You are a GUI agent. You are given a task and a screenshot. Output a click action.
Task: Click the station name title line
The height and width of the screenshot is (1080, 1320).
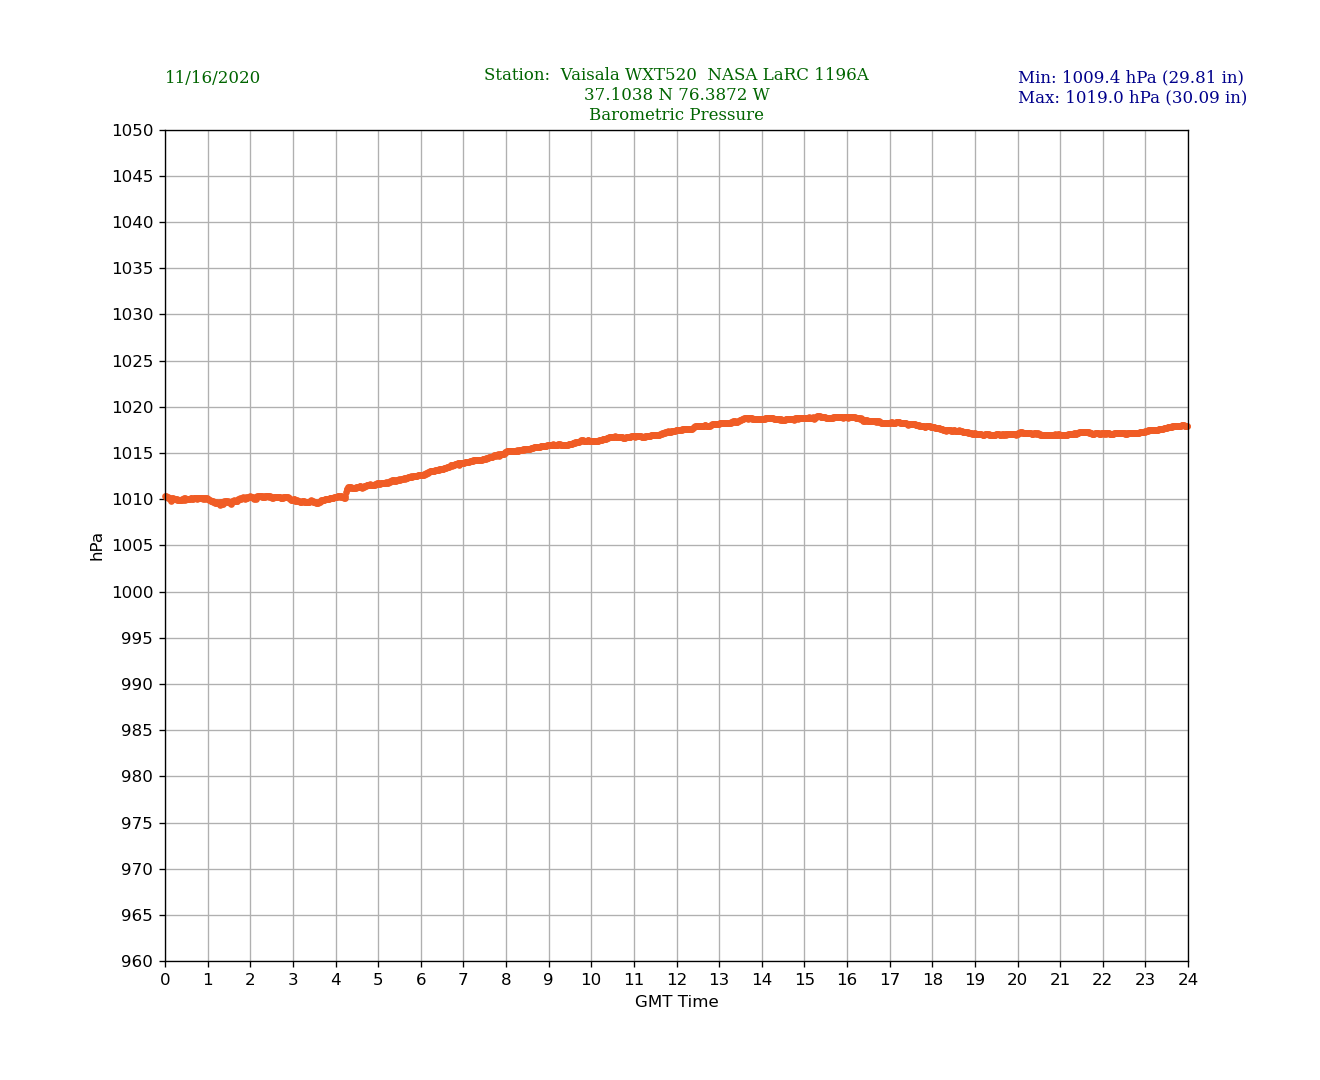pyautogui.click(x=676, y=75)
